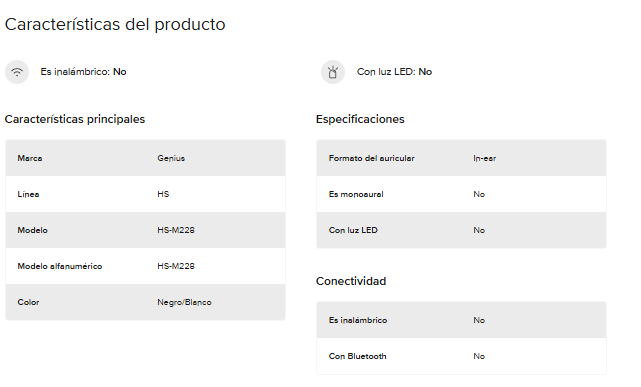
Task: Click the Genius brand value
Action: coord(171,158)
